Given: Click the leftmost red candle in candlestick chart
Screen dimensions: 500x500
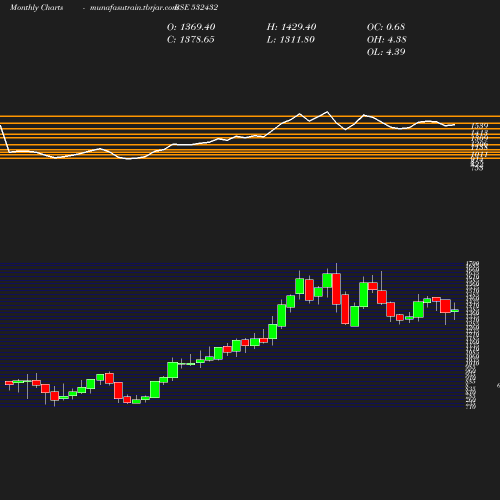Looking at the screenshot, I should 9,383.
